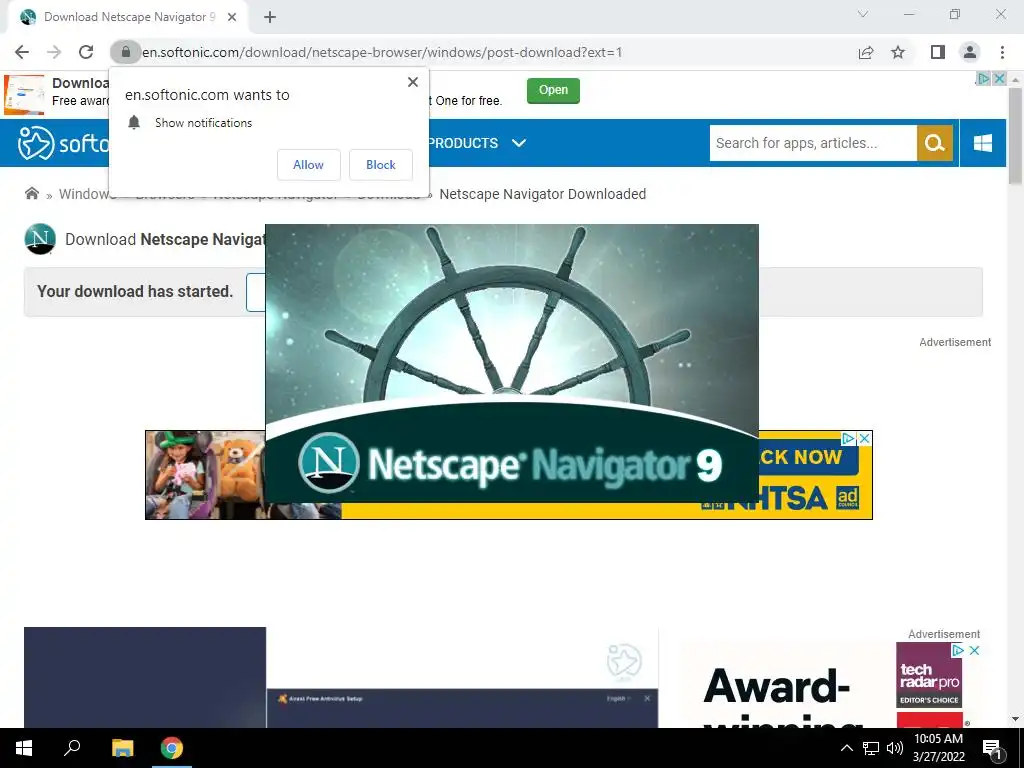Click the tech radar pro ad badge

pyautogui.click(x=929, y=675)
